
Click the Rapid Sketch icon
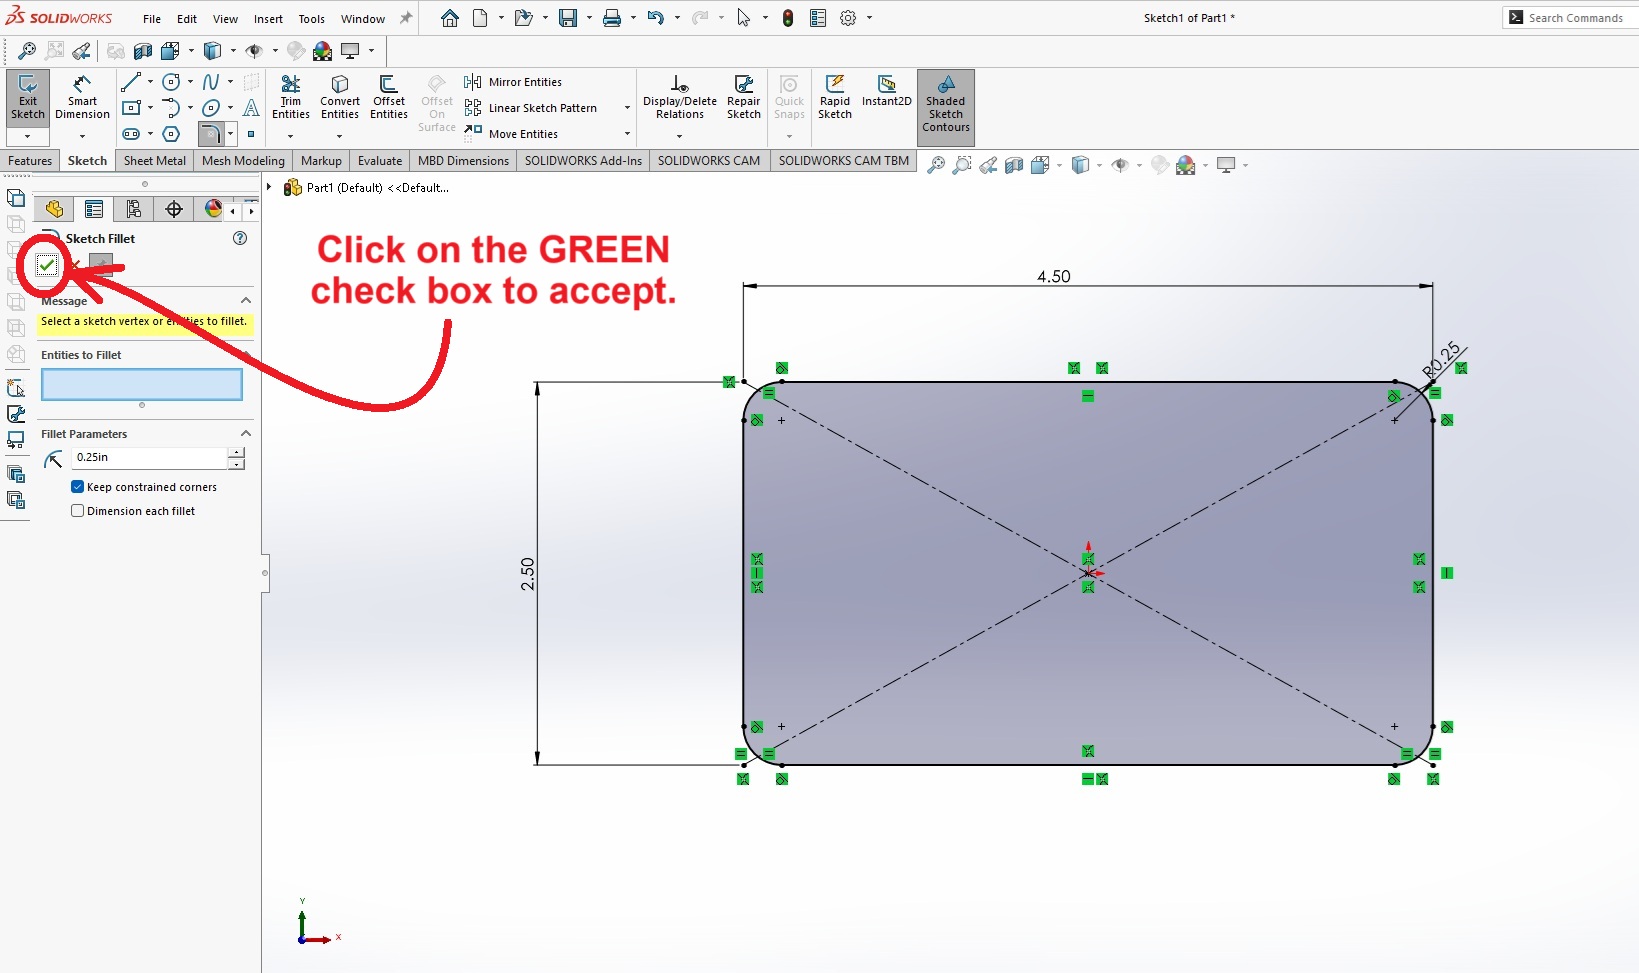click(834, 97)
